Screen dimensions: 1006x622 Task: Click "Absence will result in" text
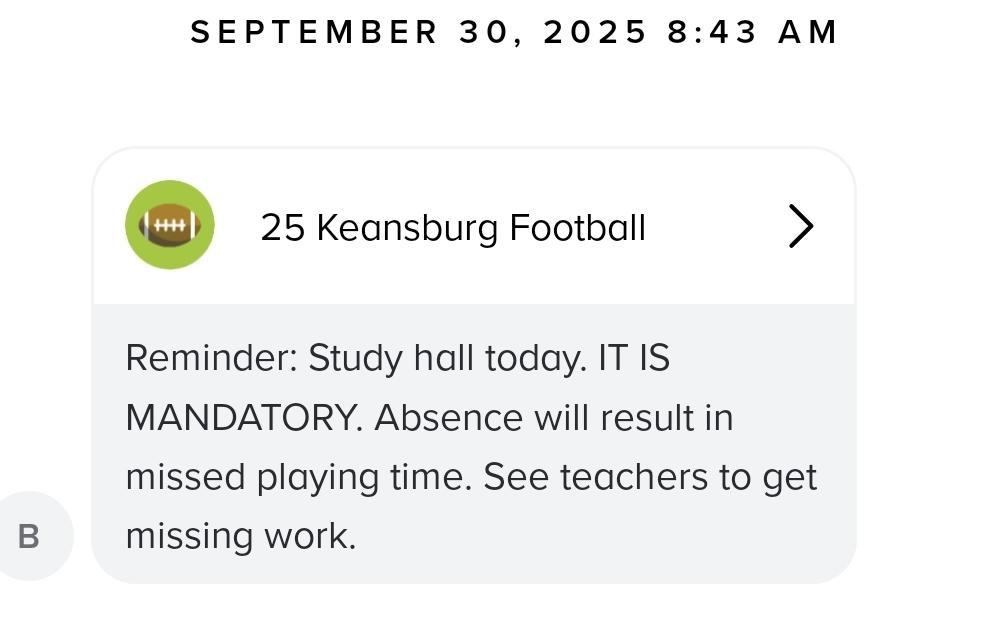click(x=553, y=417)
